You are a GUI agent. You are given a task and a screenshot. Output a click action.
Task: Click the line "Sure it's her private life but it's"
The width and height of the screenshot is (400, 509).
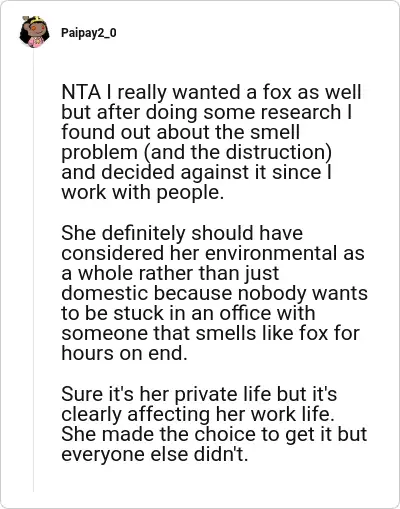coord(199,394)
